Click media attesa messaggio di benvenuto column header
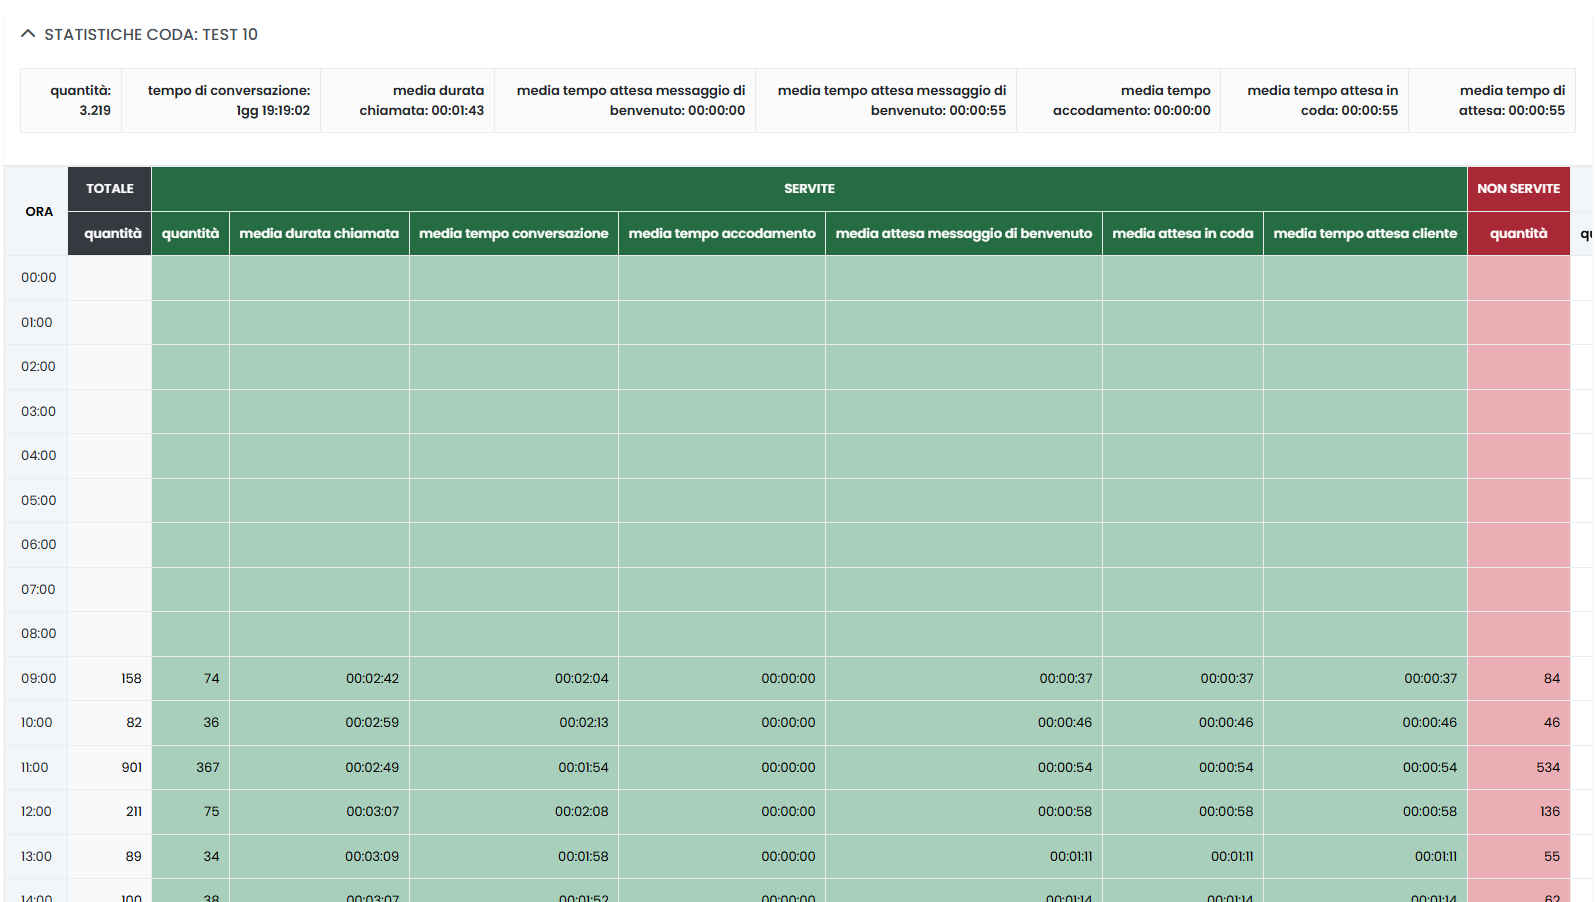 point(963,234)
